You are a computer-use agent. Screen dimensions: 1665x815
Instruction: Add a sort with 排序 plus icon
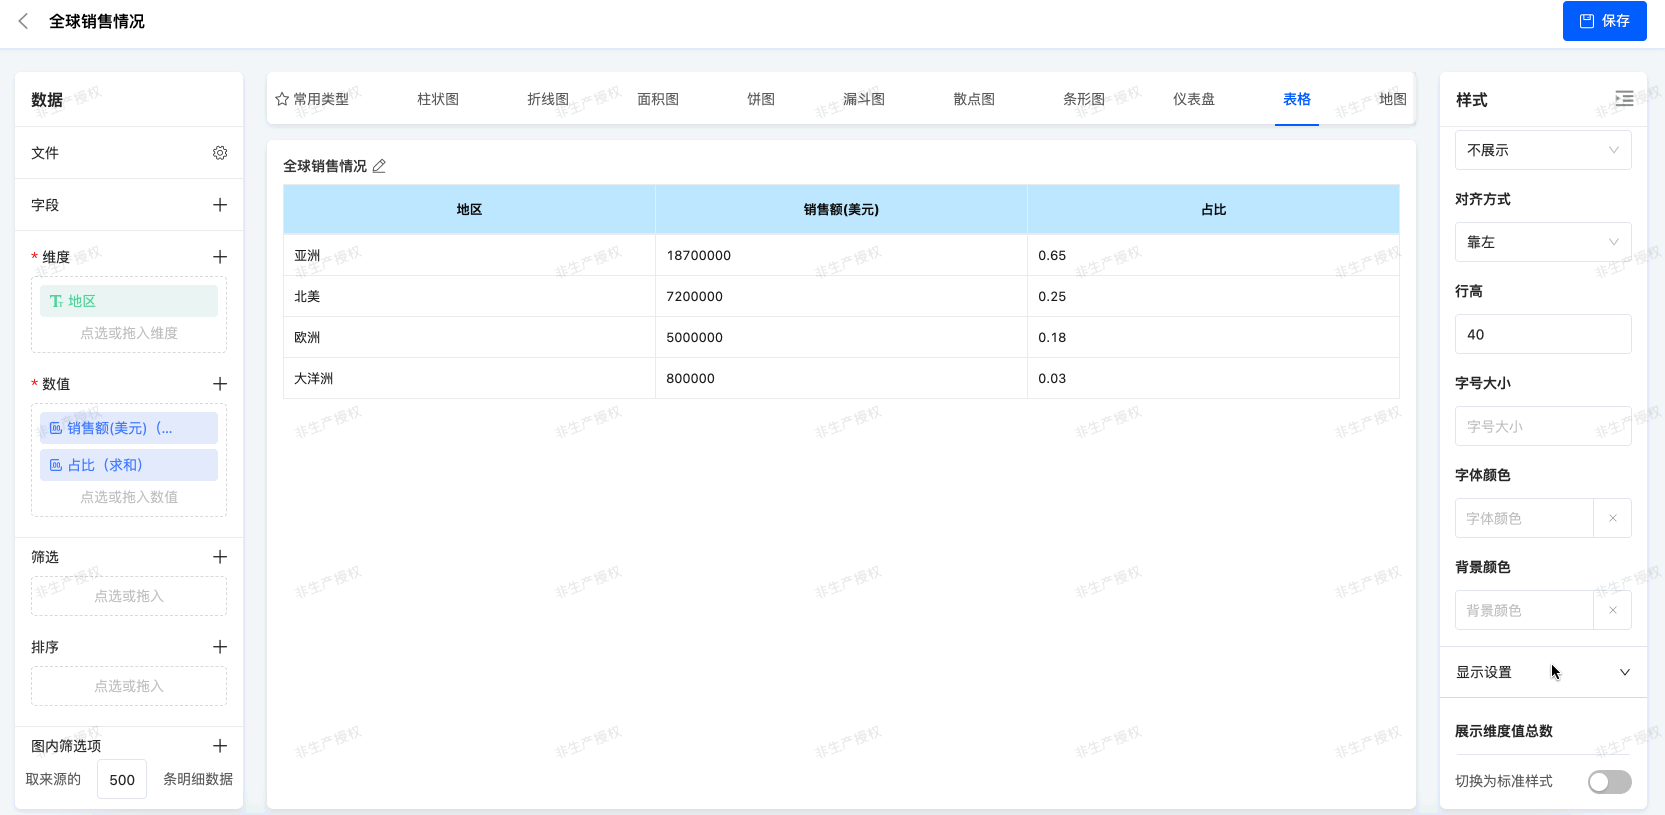point(220,647)
